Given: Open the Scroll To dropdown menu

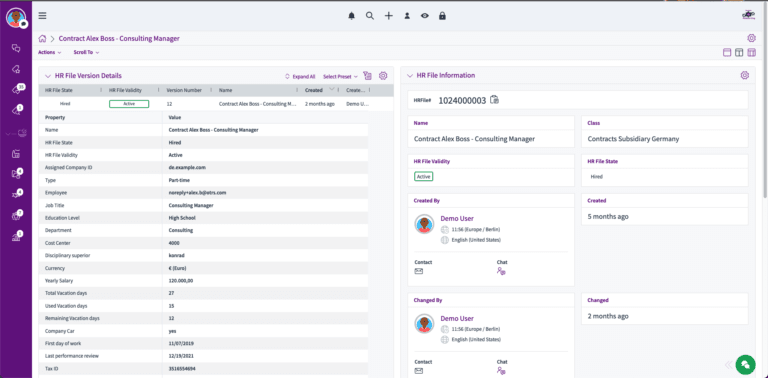Looking at the screenshot, I should pyautogui.click(x=86, y=52).
